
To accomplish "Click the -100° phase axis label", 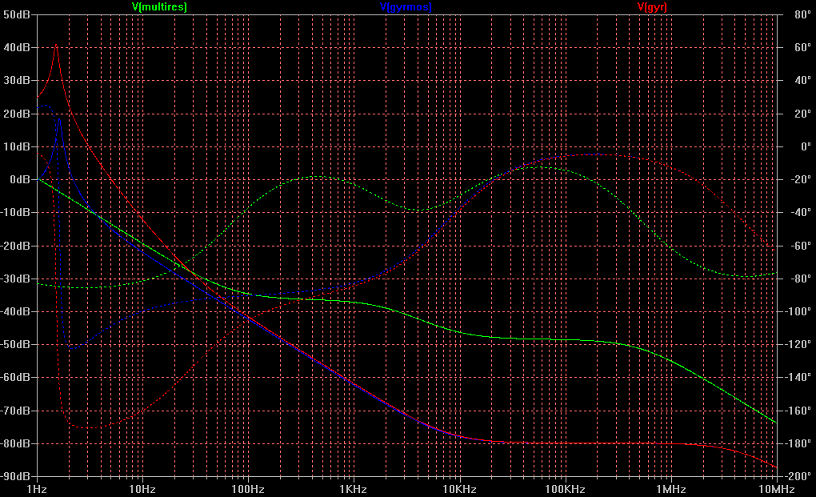I will pyautogui.click(x=798, y=311).
